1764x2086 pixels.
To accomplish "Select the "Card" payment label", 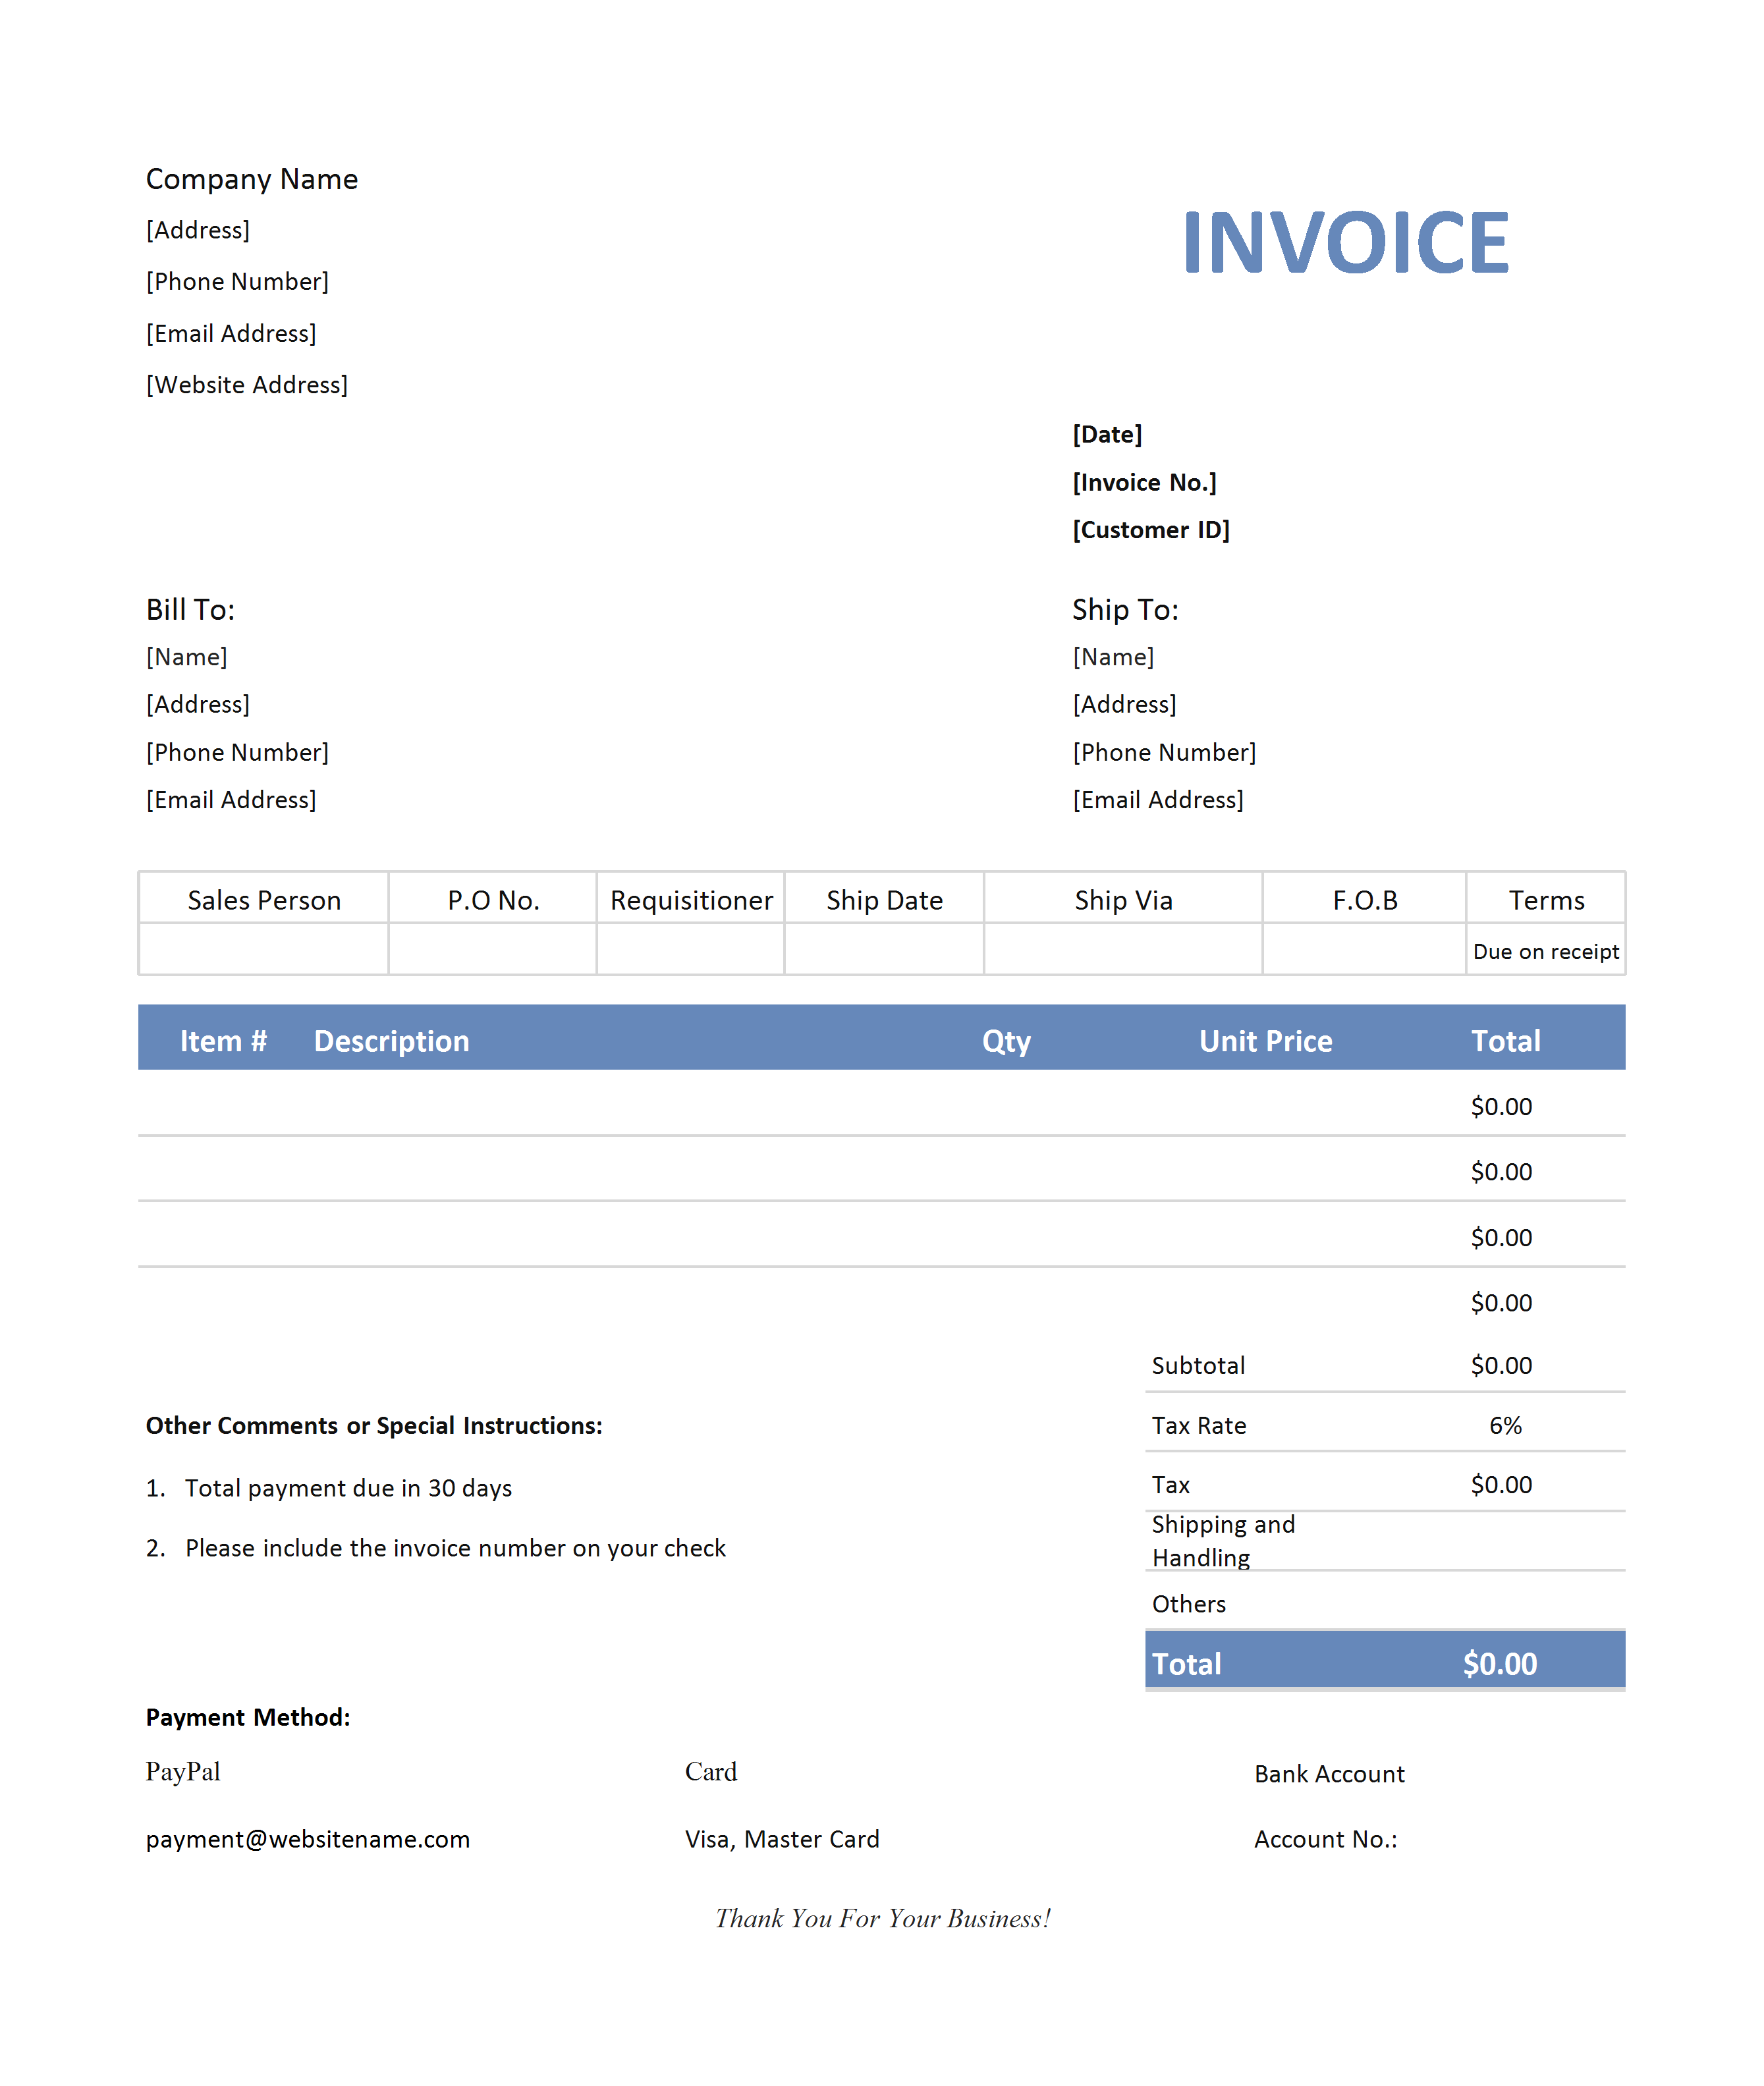I will [711, 1773].
